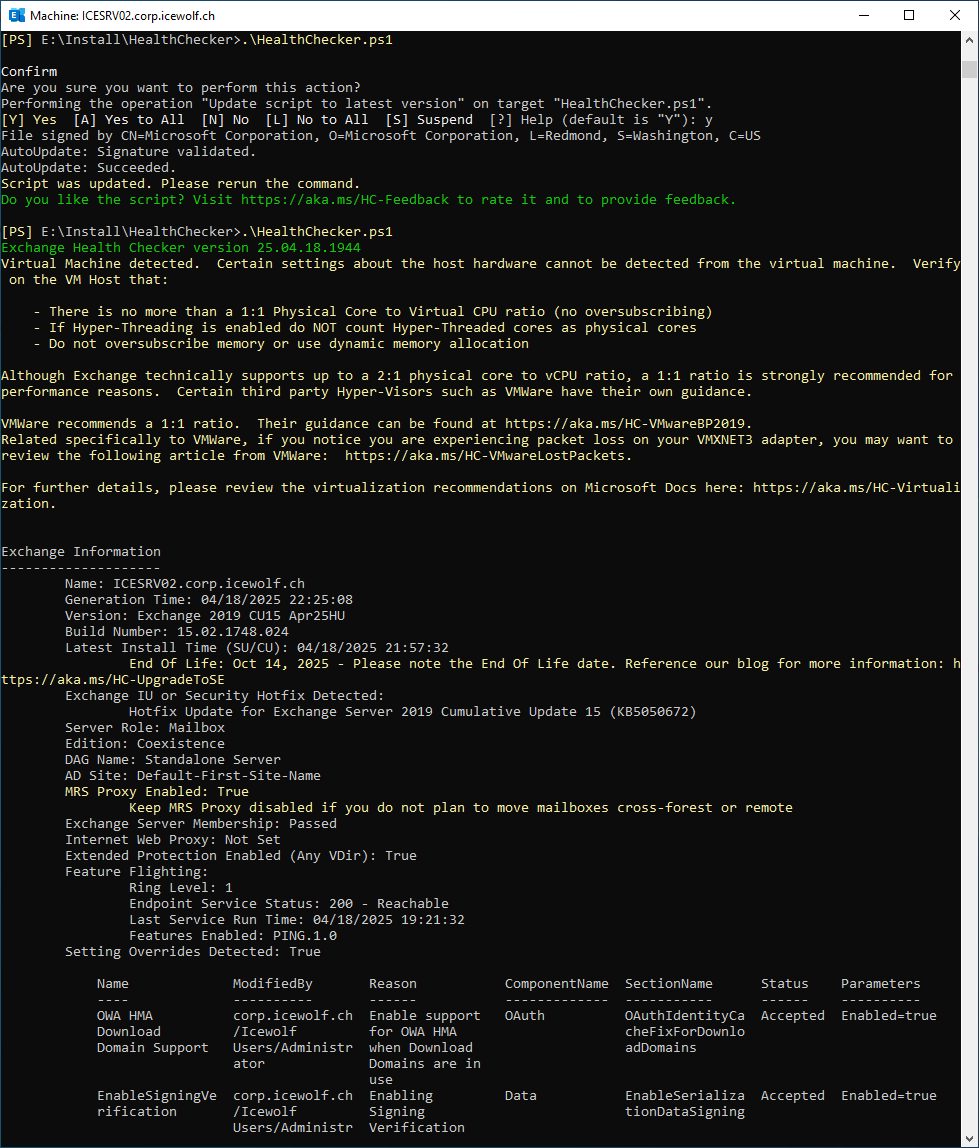Click the aka.ms/HC-UpgradeToSE link text

tap(113, 680)
